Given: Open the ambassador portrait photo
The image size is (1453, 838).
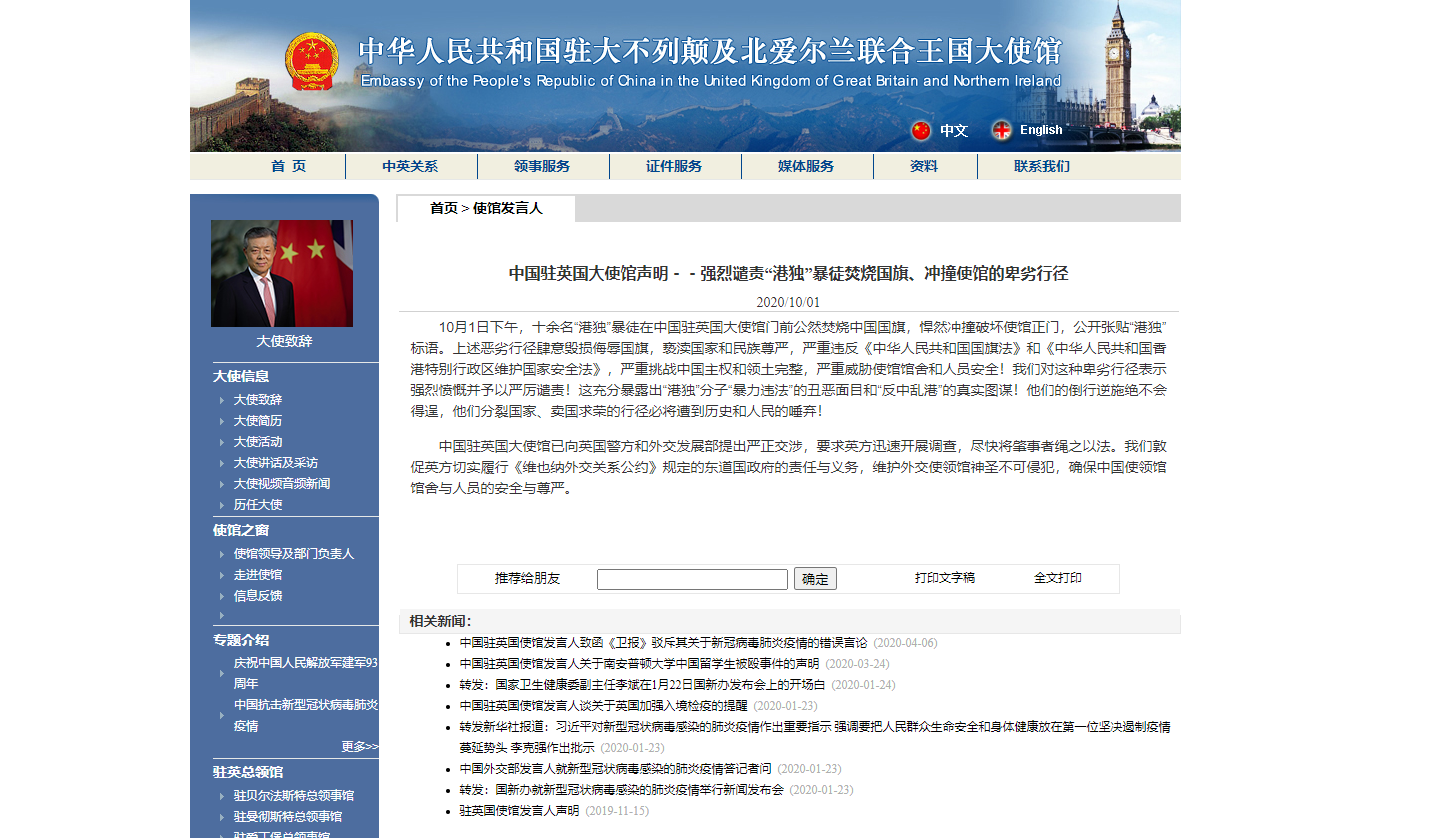Looking at the screenshot, I should [x=282, y=273].
